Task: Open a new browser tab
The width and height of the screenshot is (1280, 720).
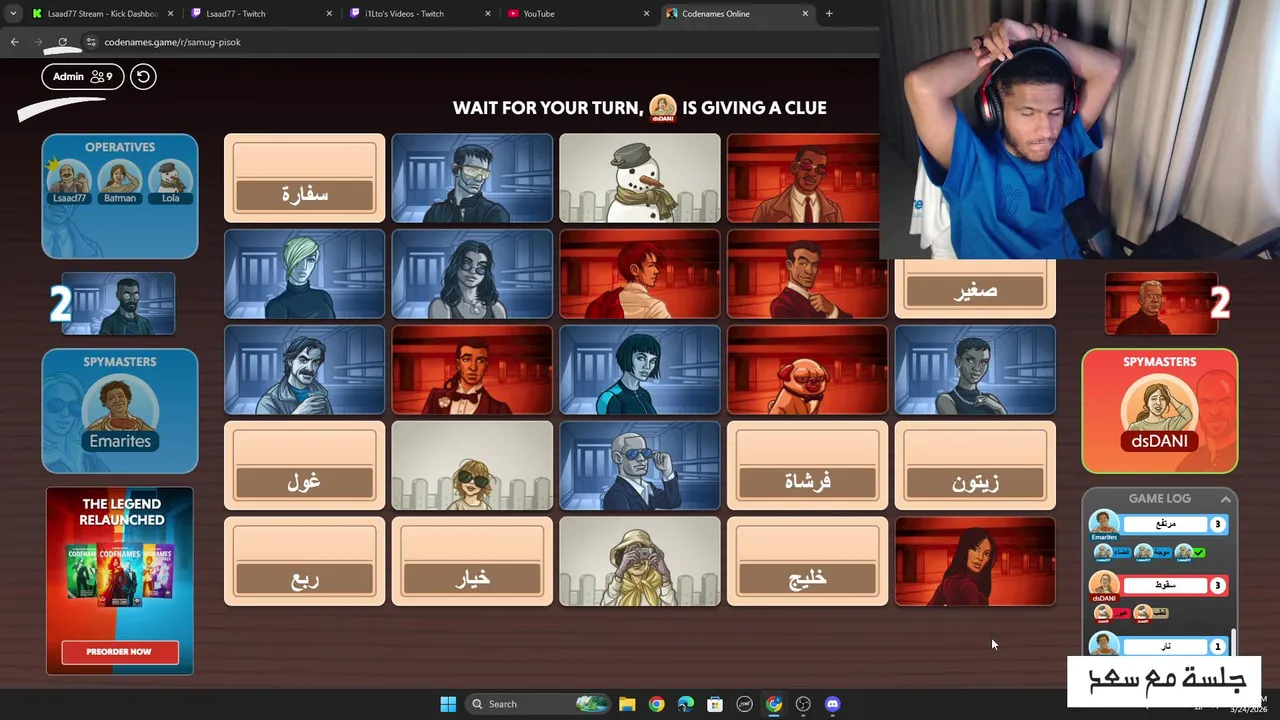Action: pos(829,14)
